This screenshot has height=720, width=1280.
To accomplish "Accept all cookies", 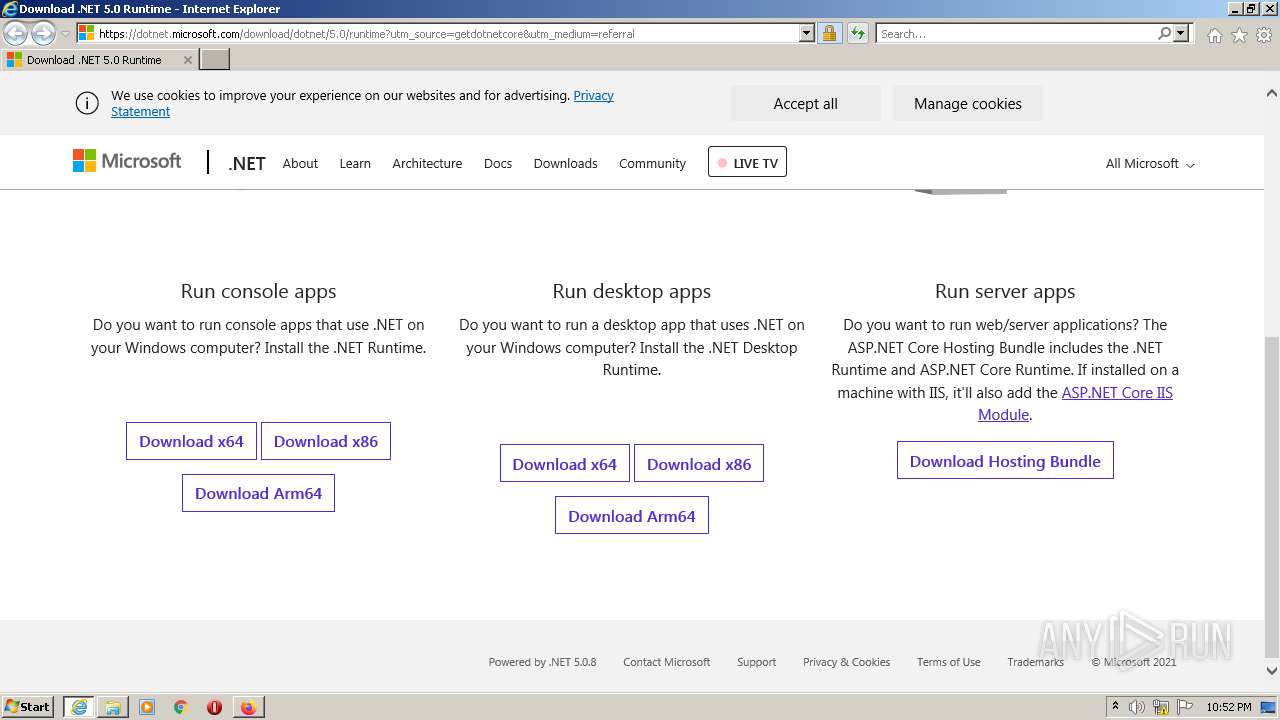I will click(x=805, y=103).
